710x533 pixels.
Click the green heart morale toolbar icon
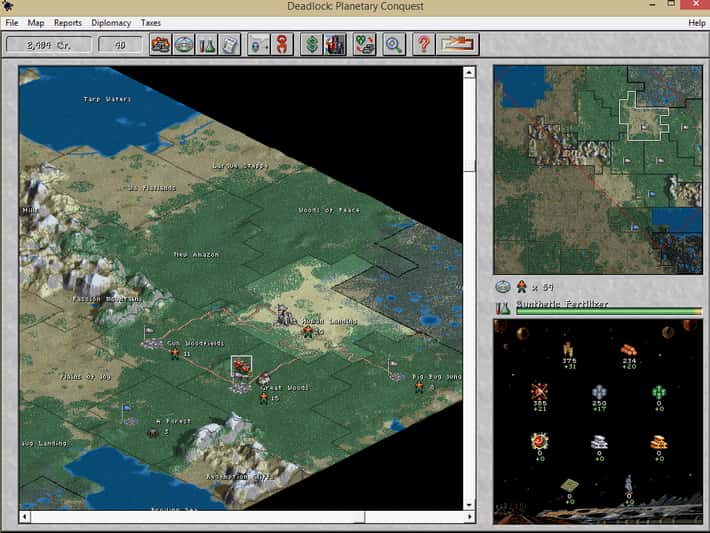pos(365,44)
